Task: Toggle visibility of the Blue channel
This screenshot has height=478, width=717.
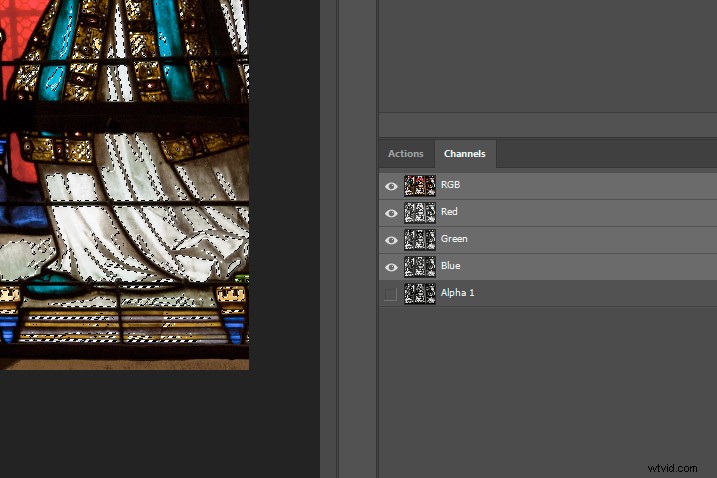Action: pyautogui.click(x=391, y=267)
